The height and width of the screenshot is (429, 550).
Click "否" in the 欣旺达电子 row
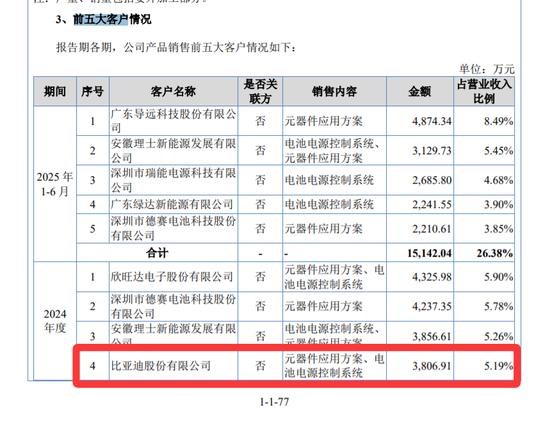click(x=260, y=277)
